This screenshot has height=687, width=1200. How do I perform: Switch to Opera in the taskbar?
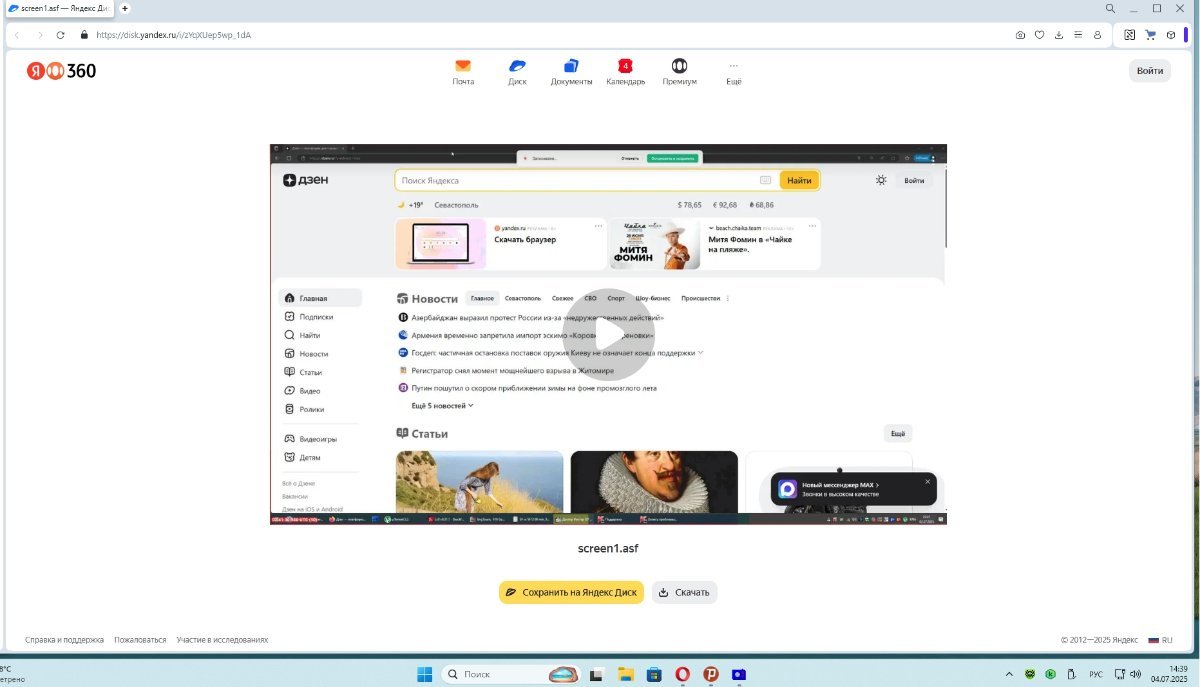click(x=683, y=674)
